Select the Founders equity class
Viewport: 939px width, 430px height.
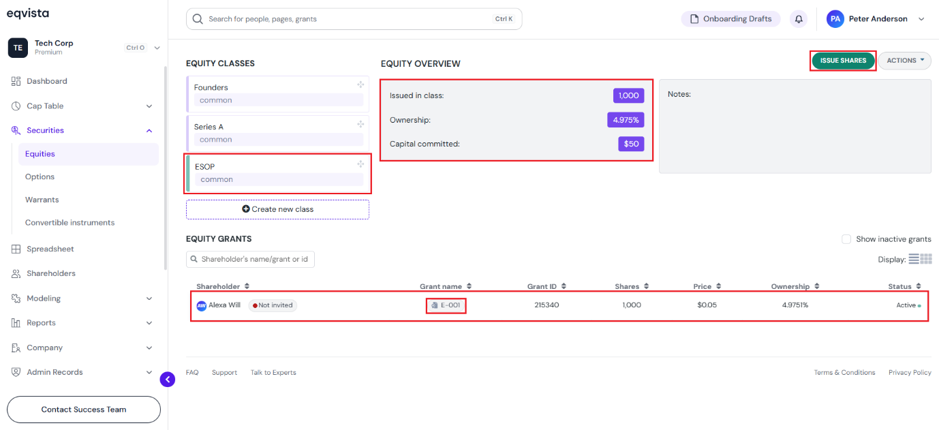tap(278, 93)
